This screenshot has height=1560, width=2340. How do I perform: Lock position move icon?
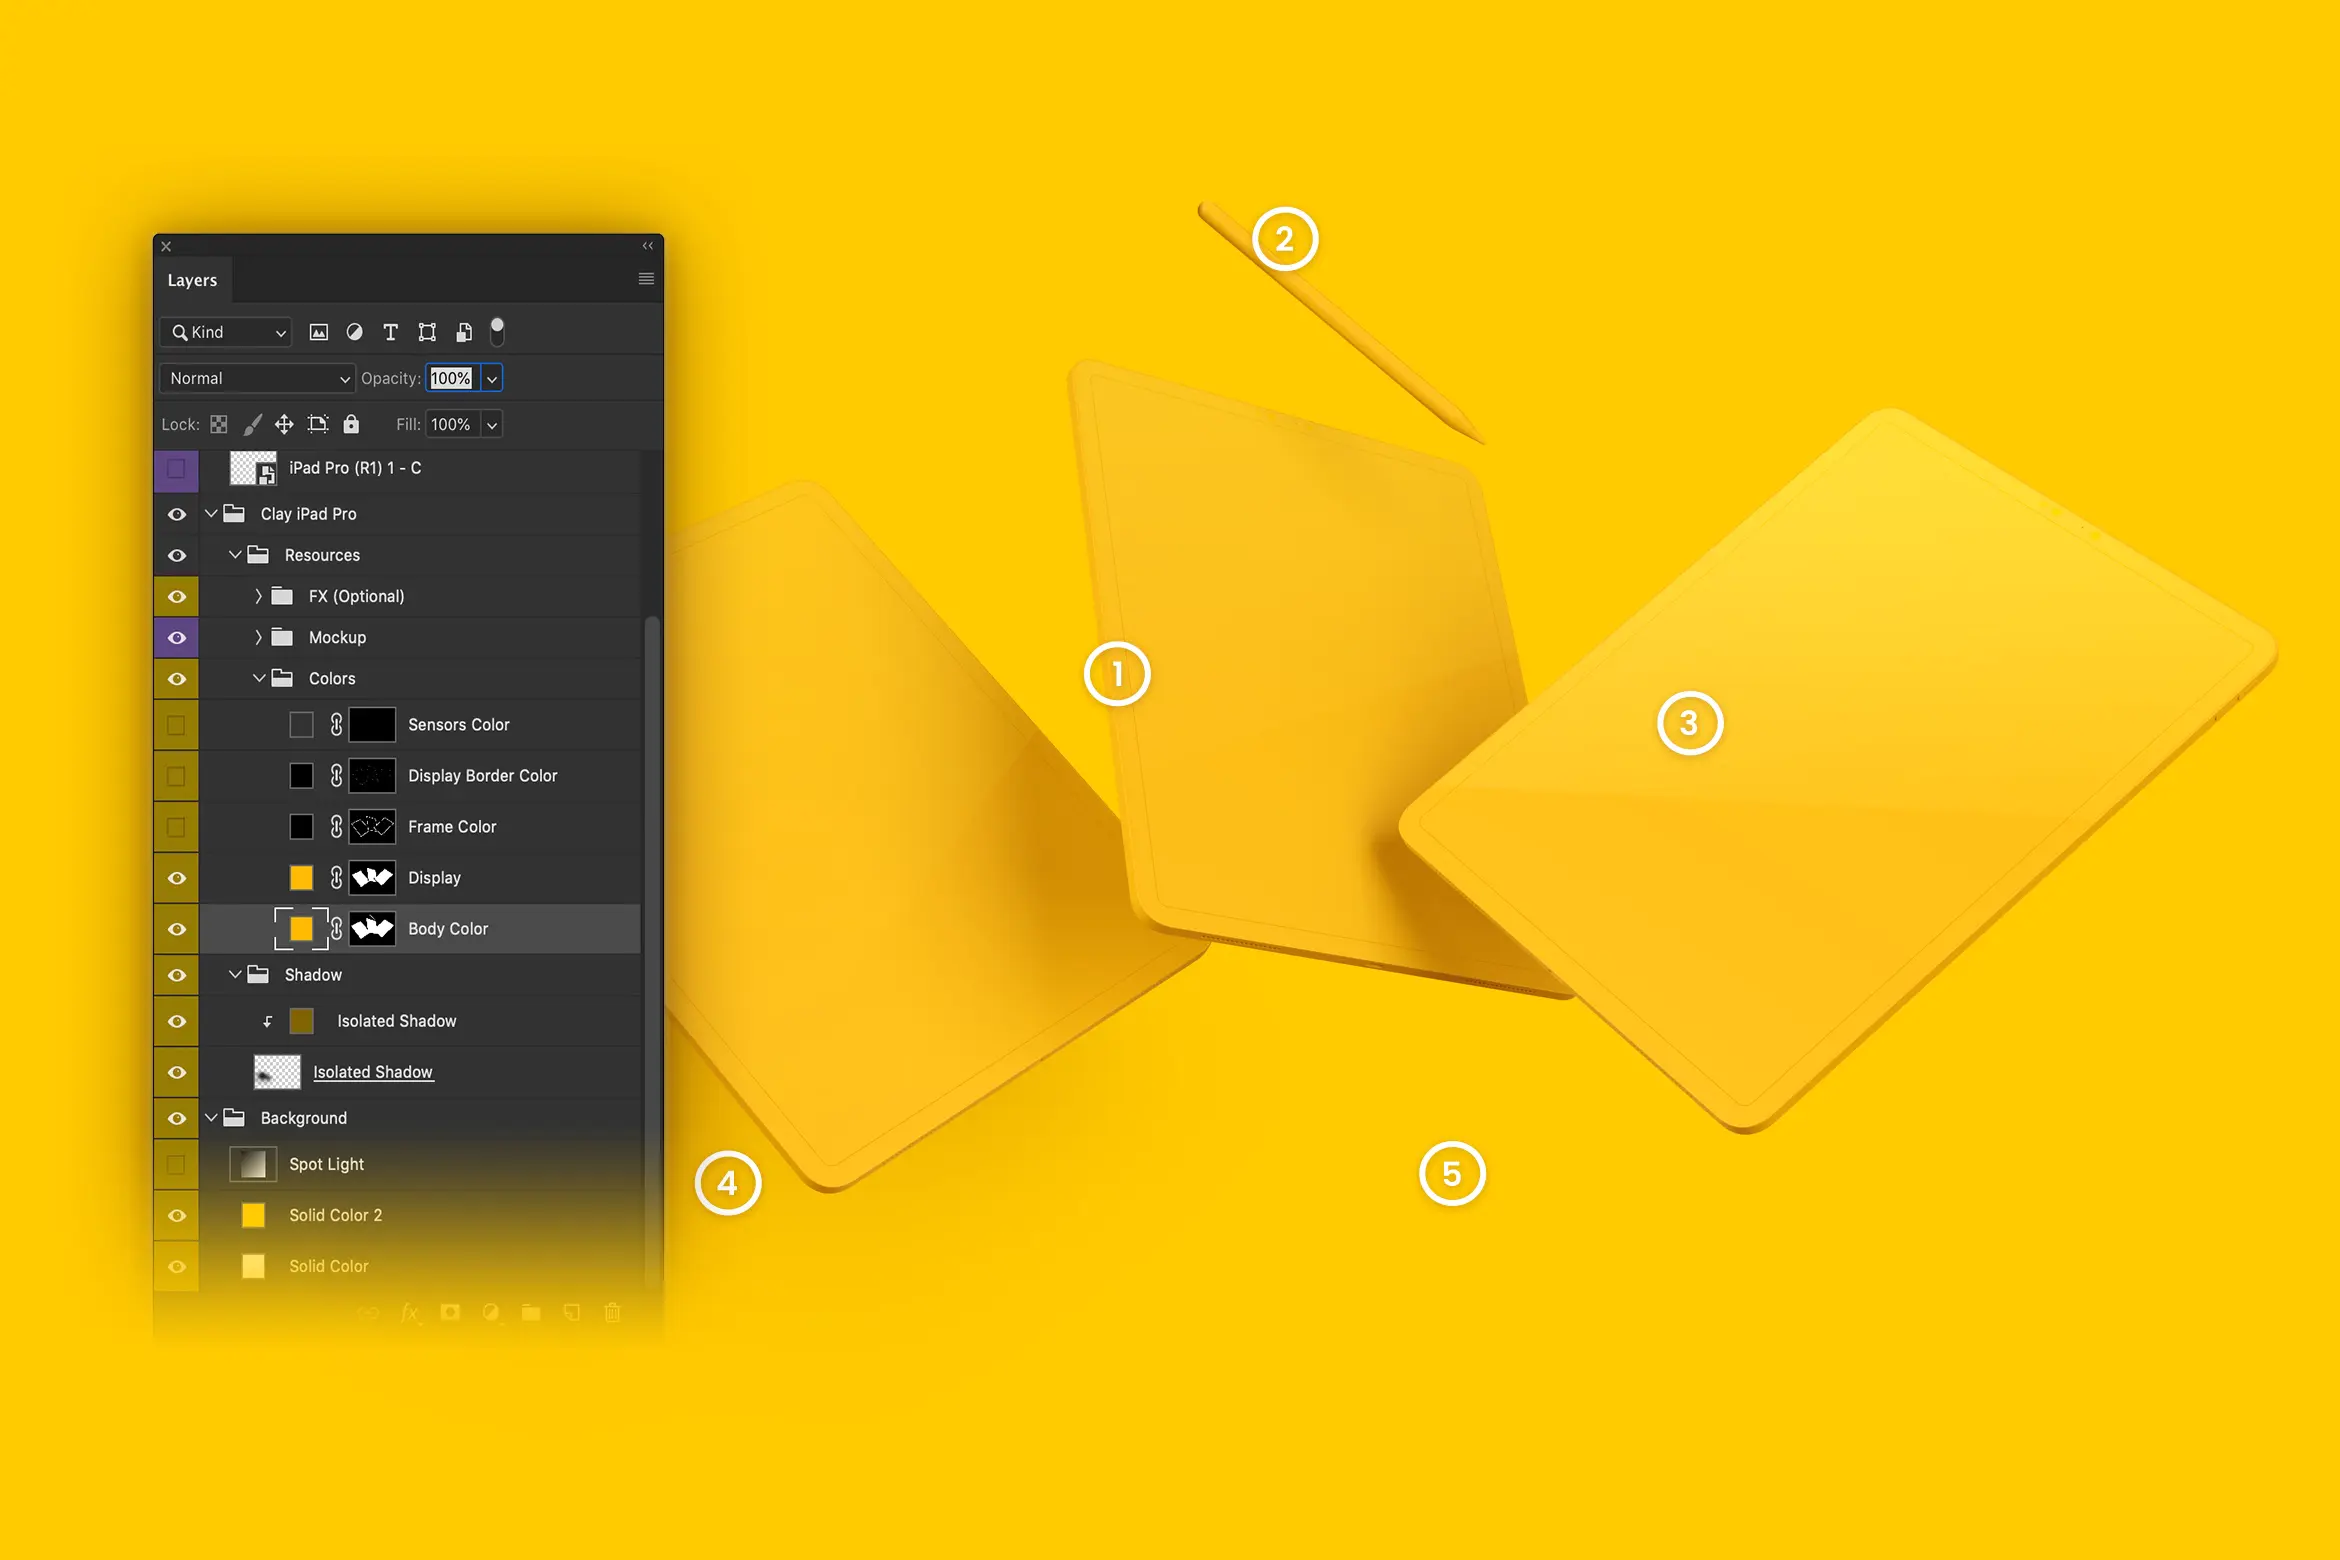pos(284,424)
